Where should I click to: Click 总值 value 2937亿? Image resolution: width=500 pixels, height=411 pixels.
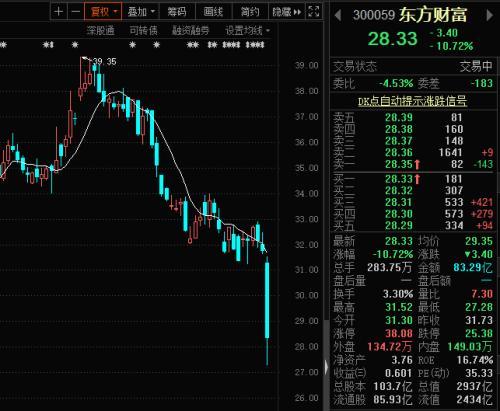pyautogui.click(x=475, y=386)
